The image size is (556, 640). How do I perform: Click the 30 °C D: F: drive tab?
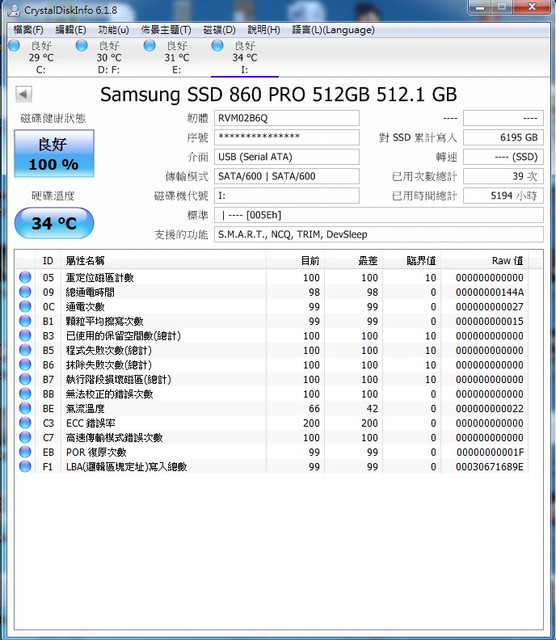coord(109,57)
